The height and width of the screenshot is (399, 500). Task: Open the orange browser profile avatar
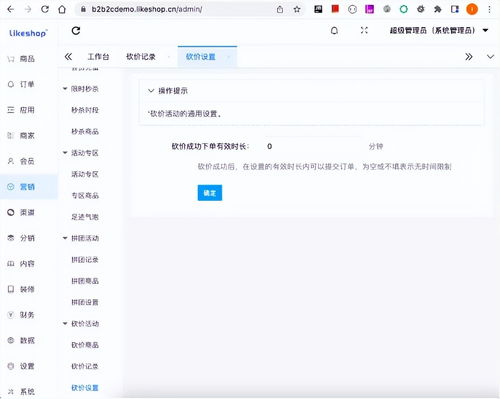click(x=472, y=9)
